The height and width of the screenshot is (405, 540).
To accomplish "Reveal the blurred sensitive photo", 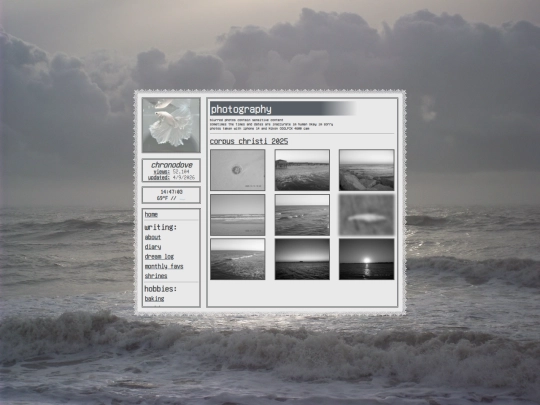I will point(366,215).
